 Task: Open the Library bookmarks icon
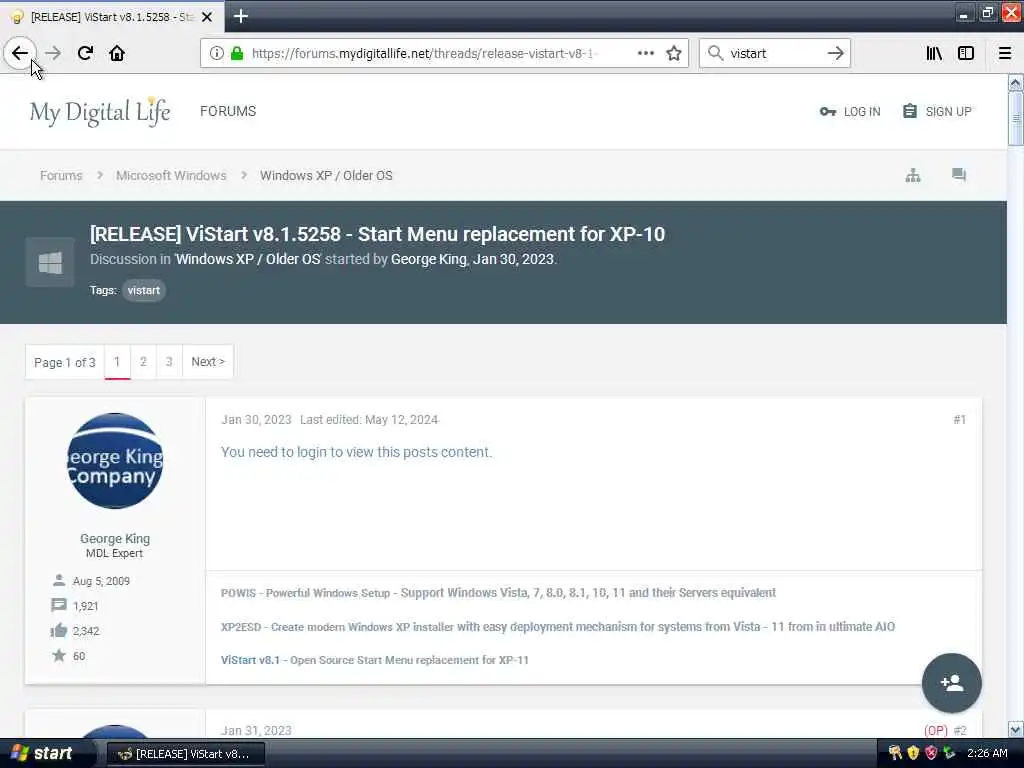click(x=934, y=53)
